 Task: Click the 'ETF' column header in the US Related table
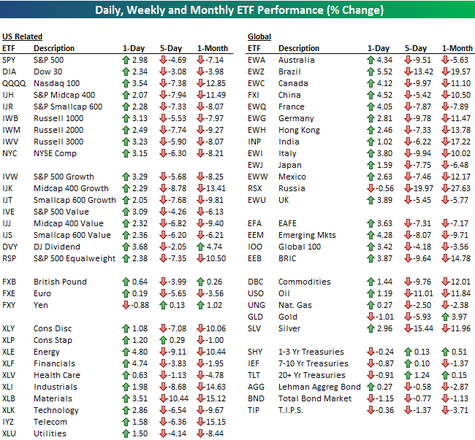[x=9, y=48]
